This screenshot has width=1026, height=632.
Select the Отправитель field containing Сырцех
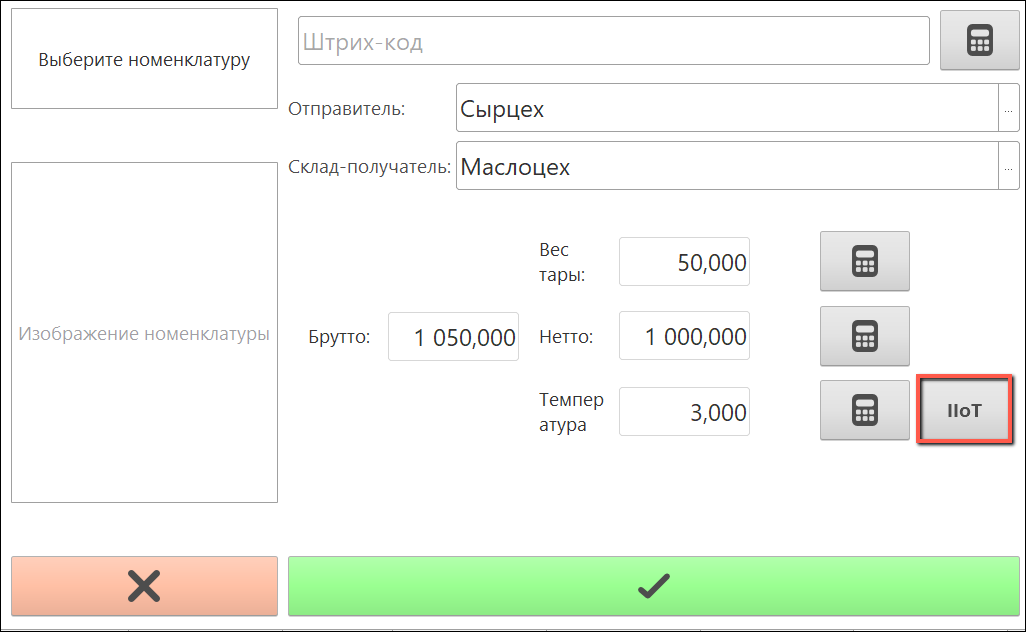point(726,108)
